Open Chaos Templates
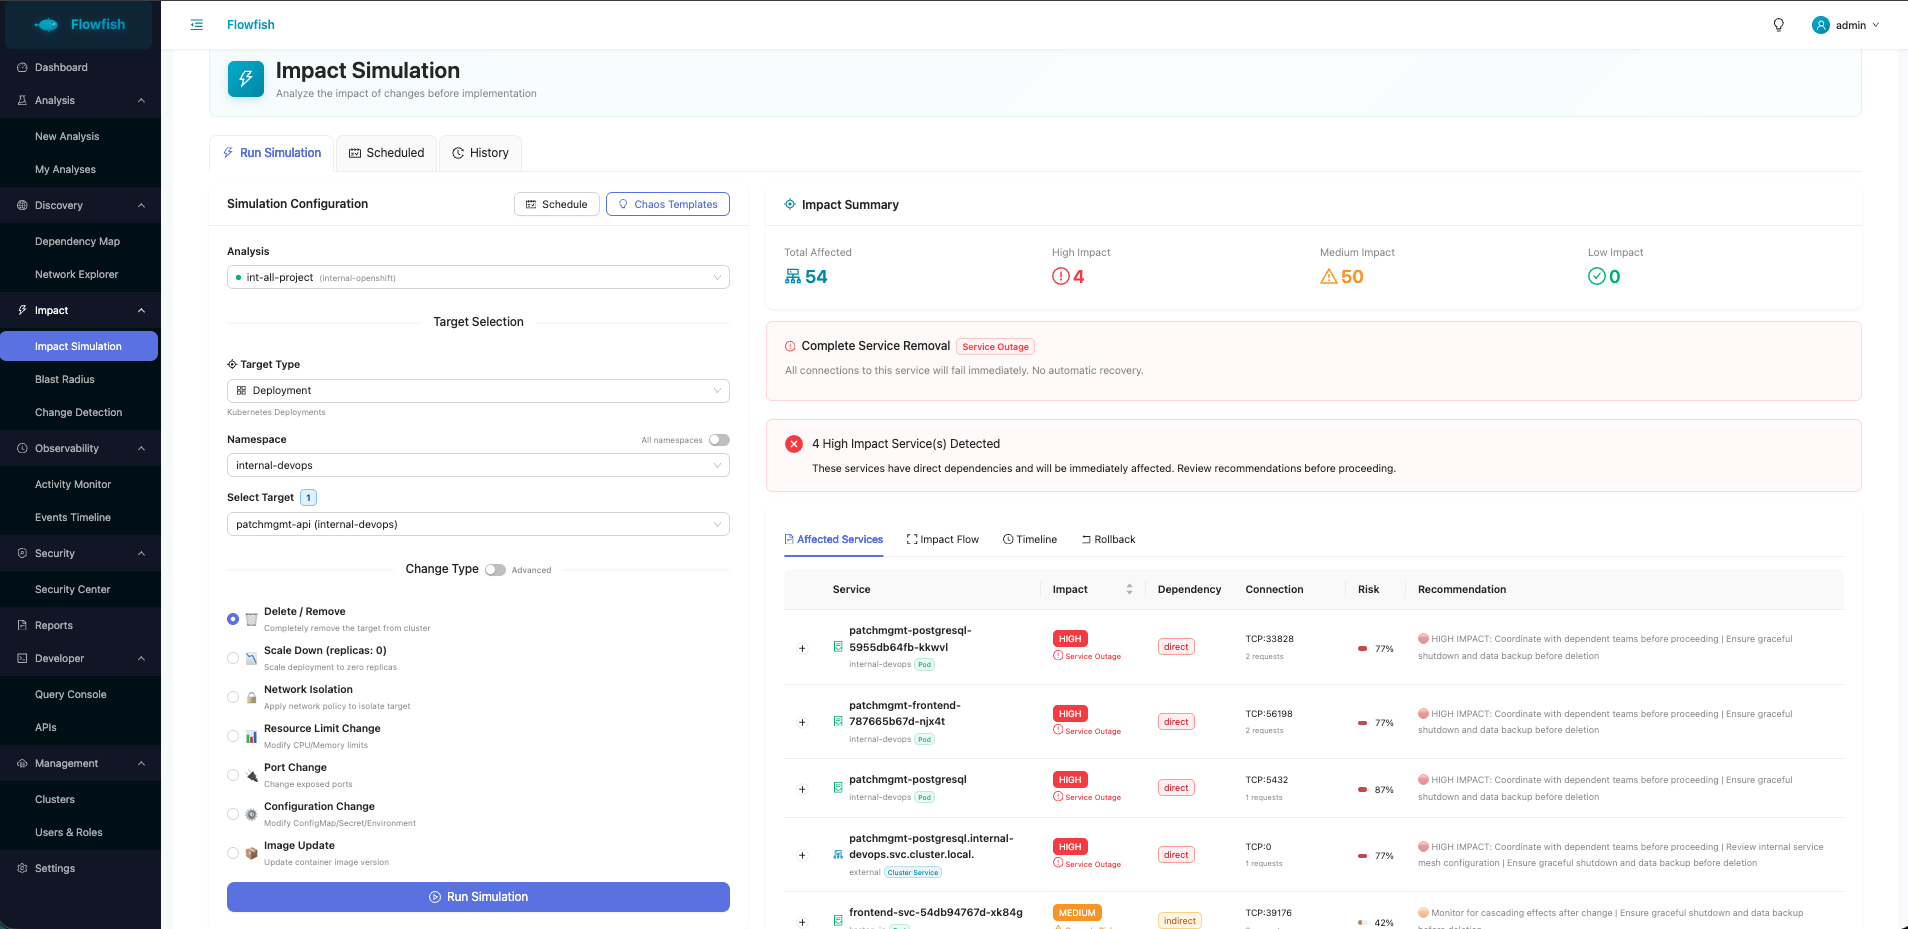 coord(667,204)
